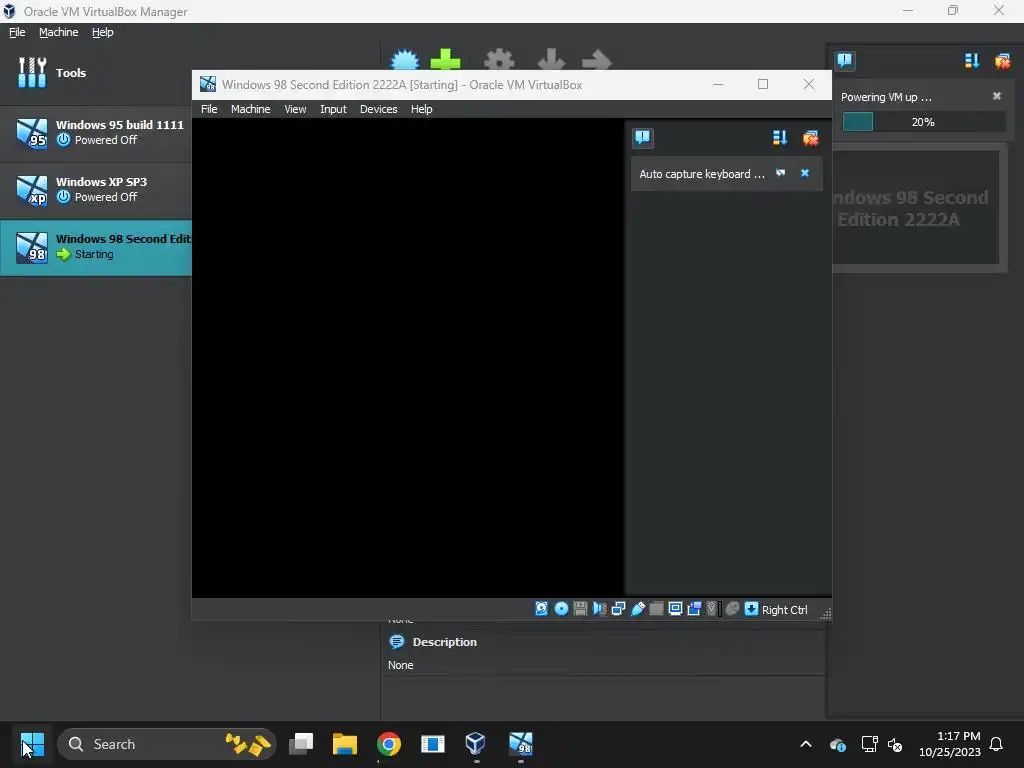Open the VM window Devices menu
Image resolution: width=1024 pixels, height=768 pixels.
378,109
